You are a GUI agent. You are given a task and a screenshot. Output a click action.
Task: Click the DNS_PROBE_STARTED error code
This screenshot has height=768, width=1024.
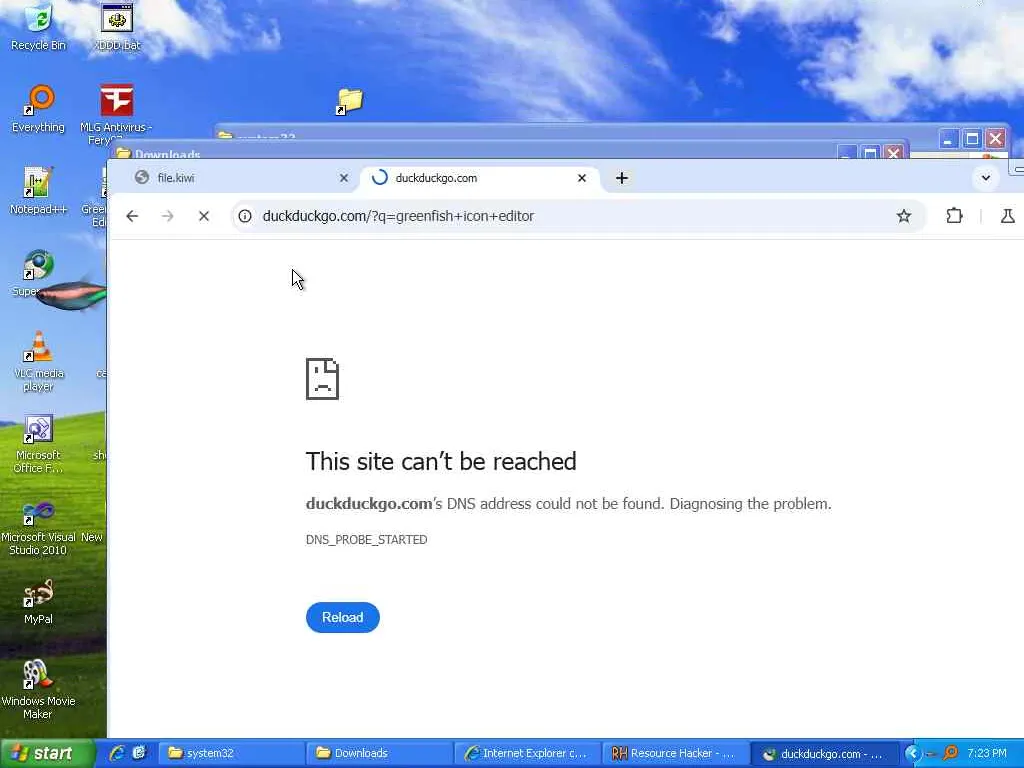point(366,539)
